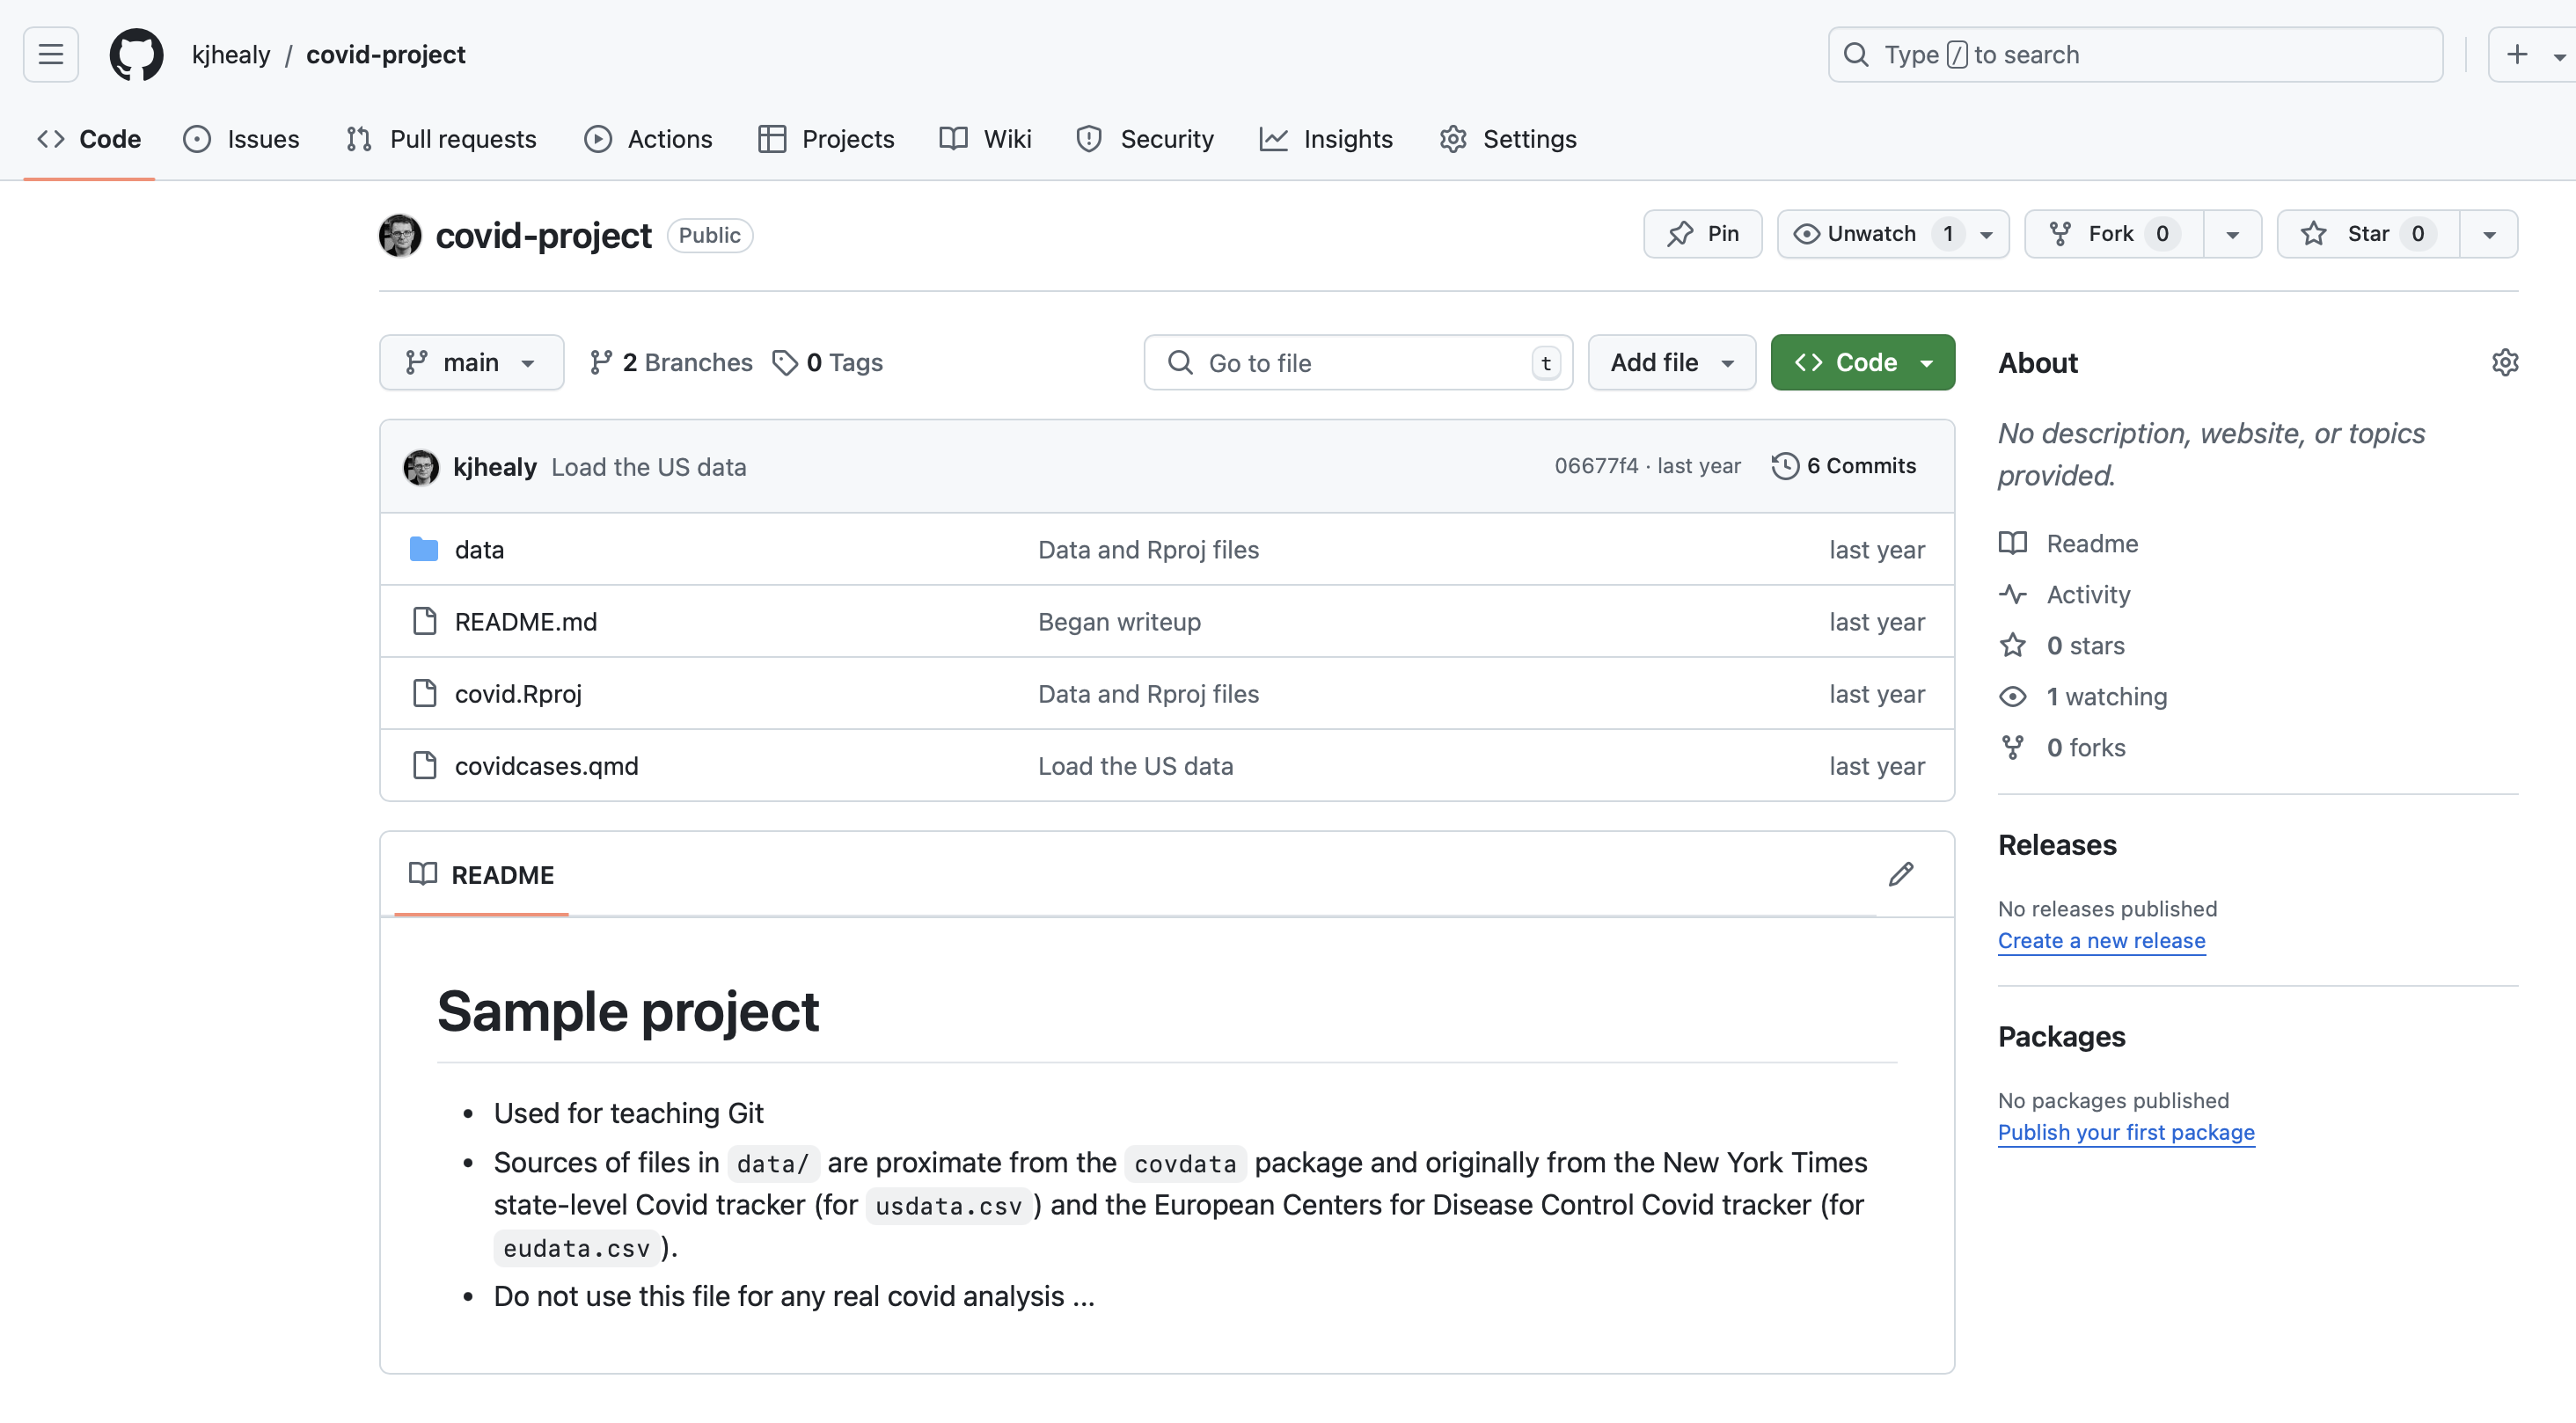The width and height of the screenshot is (2576, 1423).
Task: Open About settings gear icon
Action: 2504,362
